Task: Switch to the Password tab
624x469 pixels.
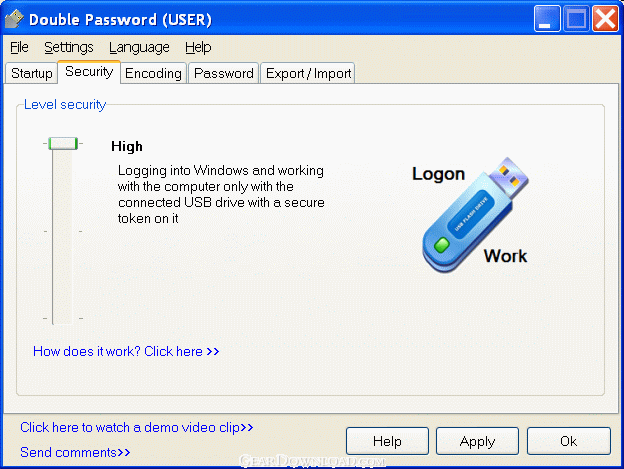Action: (x=224, y=73)
